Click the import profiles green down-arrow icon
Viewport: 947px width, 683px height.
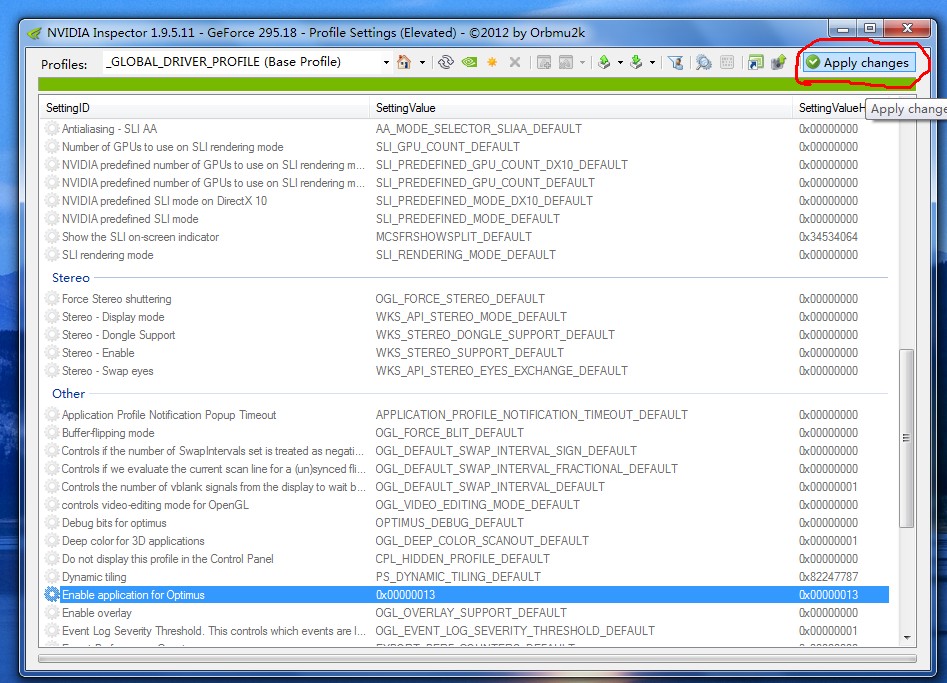point(636,62)
